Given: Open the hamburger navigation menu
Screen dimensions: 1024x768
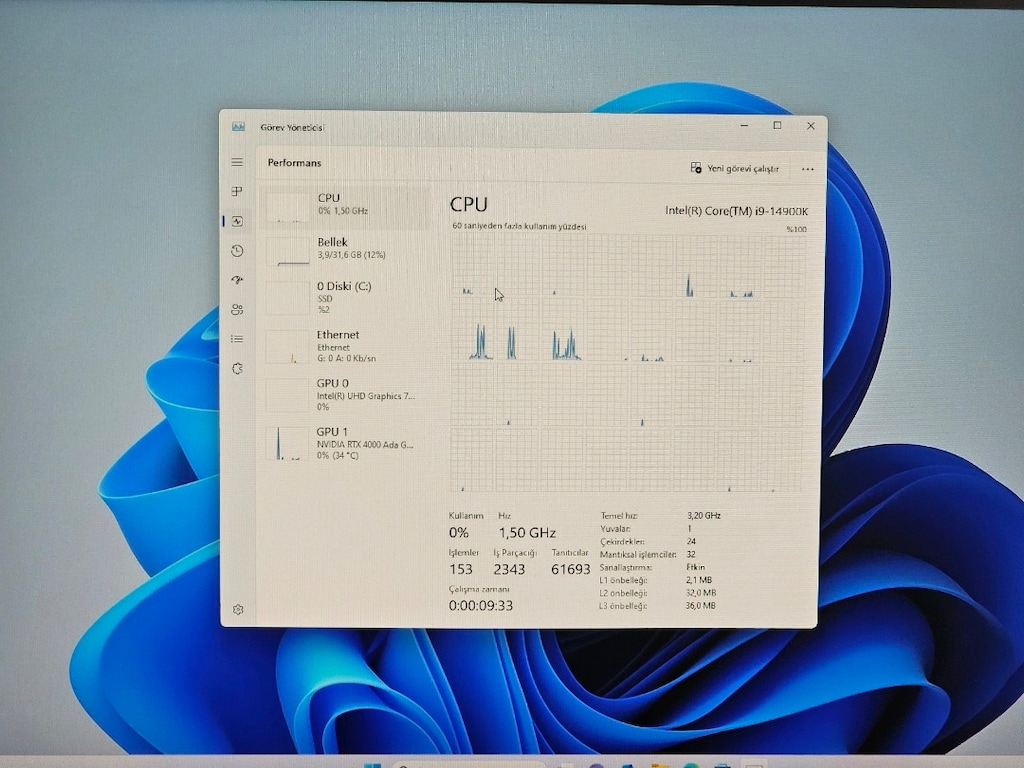Looking at the screenshot, I should pos(237,162).
